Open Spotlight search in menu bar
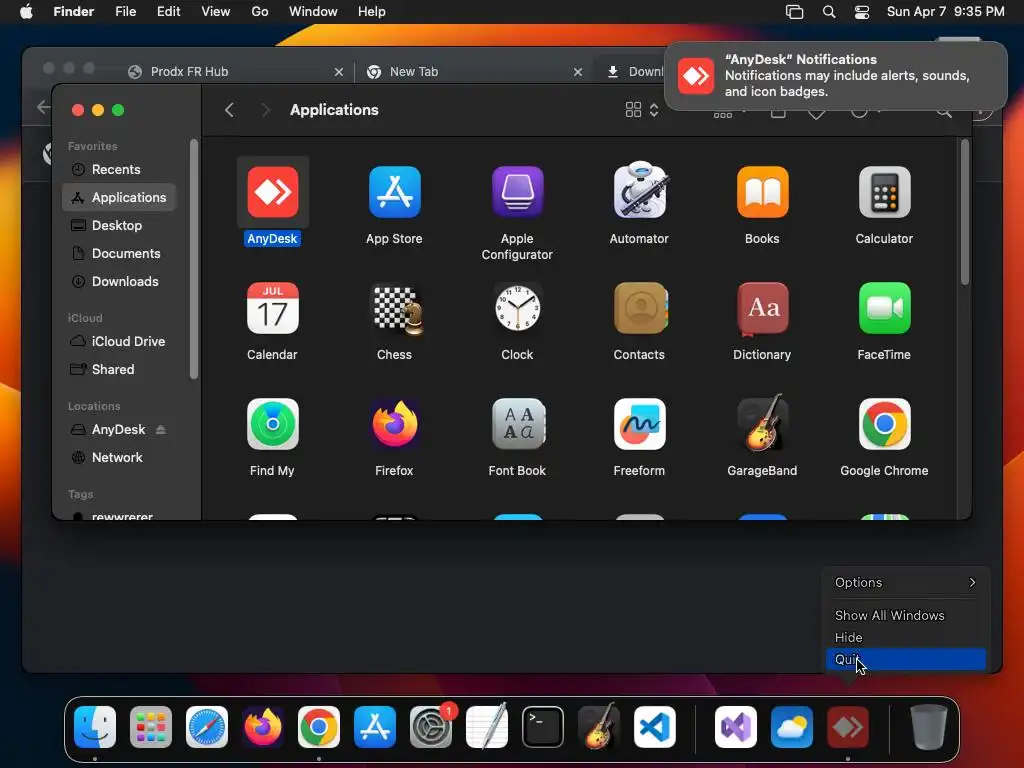 (829, 12)
